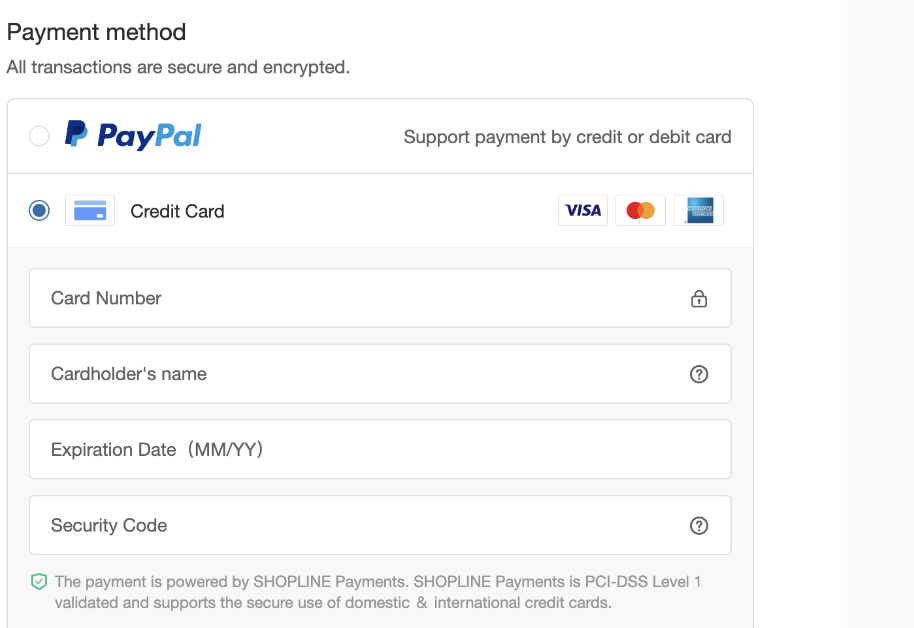Click "Support payment by credit or debit card" text
This screenshot has height=628, width=914.
click(x=567, y=137)
